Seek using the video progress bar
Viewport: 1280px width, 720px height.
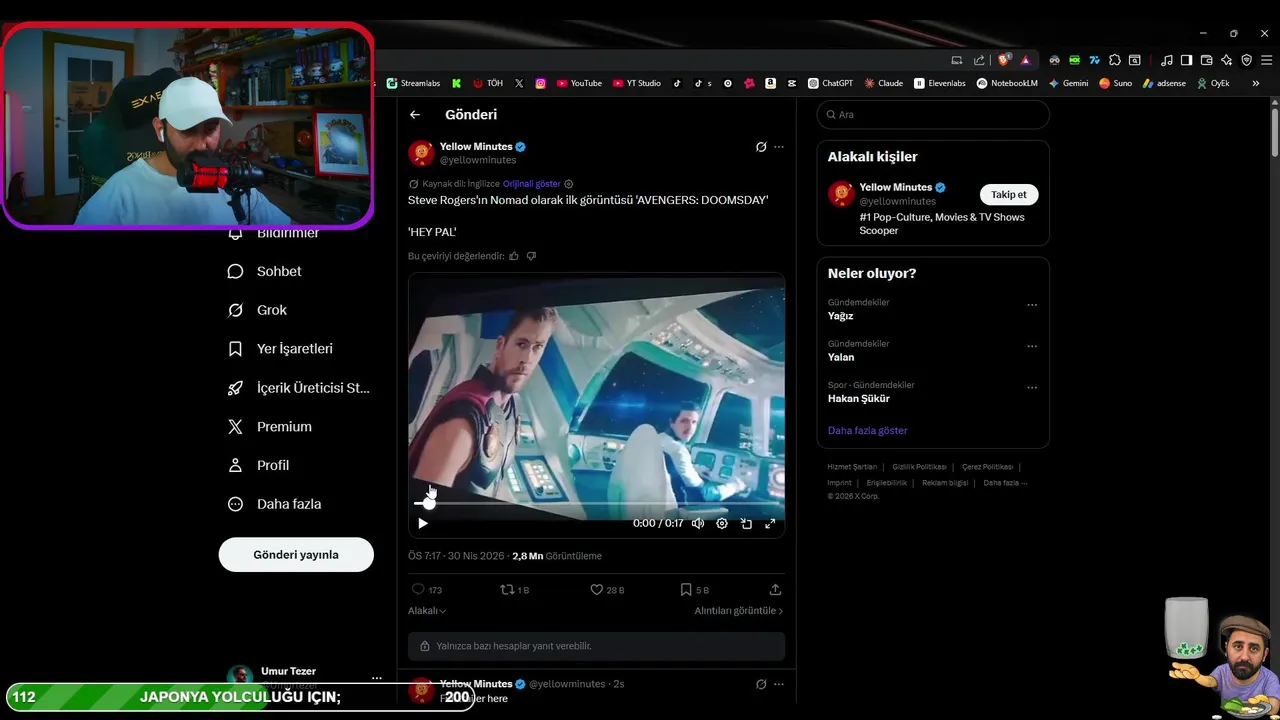(596, 503)
